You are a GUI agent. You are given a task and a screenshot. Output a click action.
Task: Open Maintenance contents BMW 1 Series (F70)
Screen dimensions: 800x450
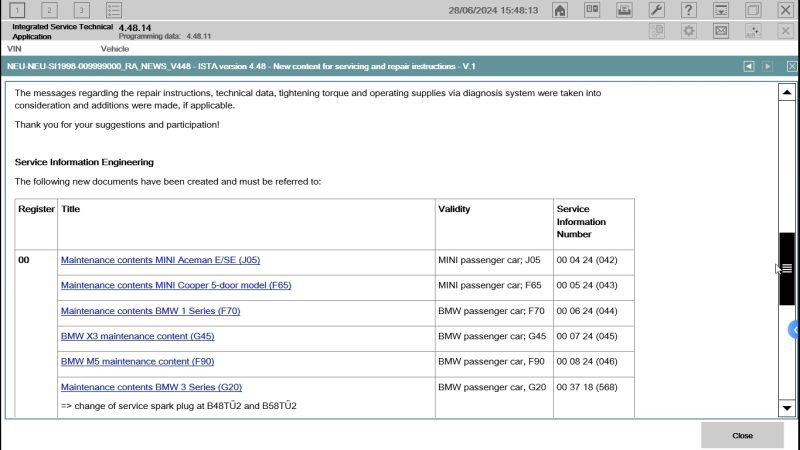(x=151, y=311)
